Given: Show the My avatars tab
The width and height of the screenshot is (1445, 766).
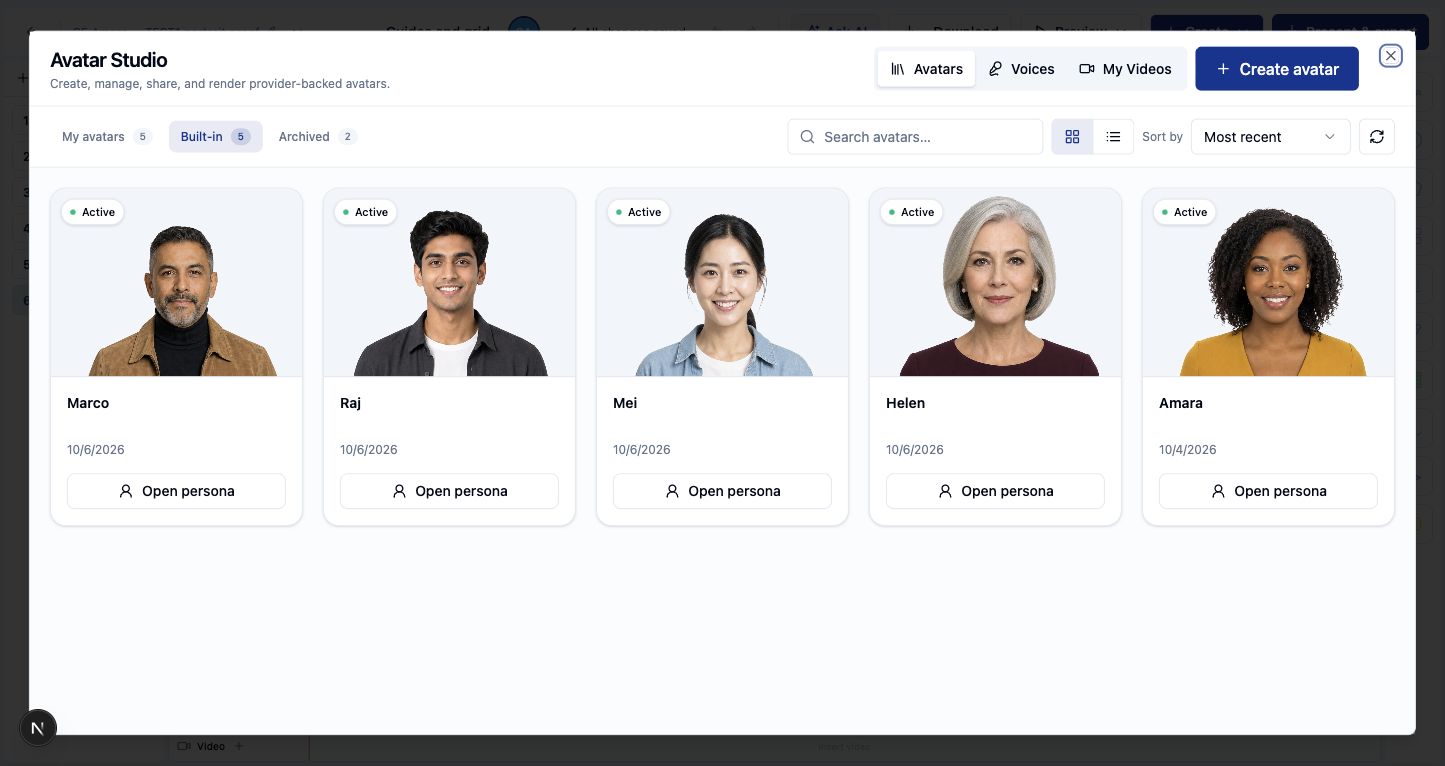Looking at the screenshot, I should [106, 137].
